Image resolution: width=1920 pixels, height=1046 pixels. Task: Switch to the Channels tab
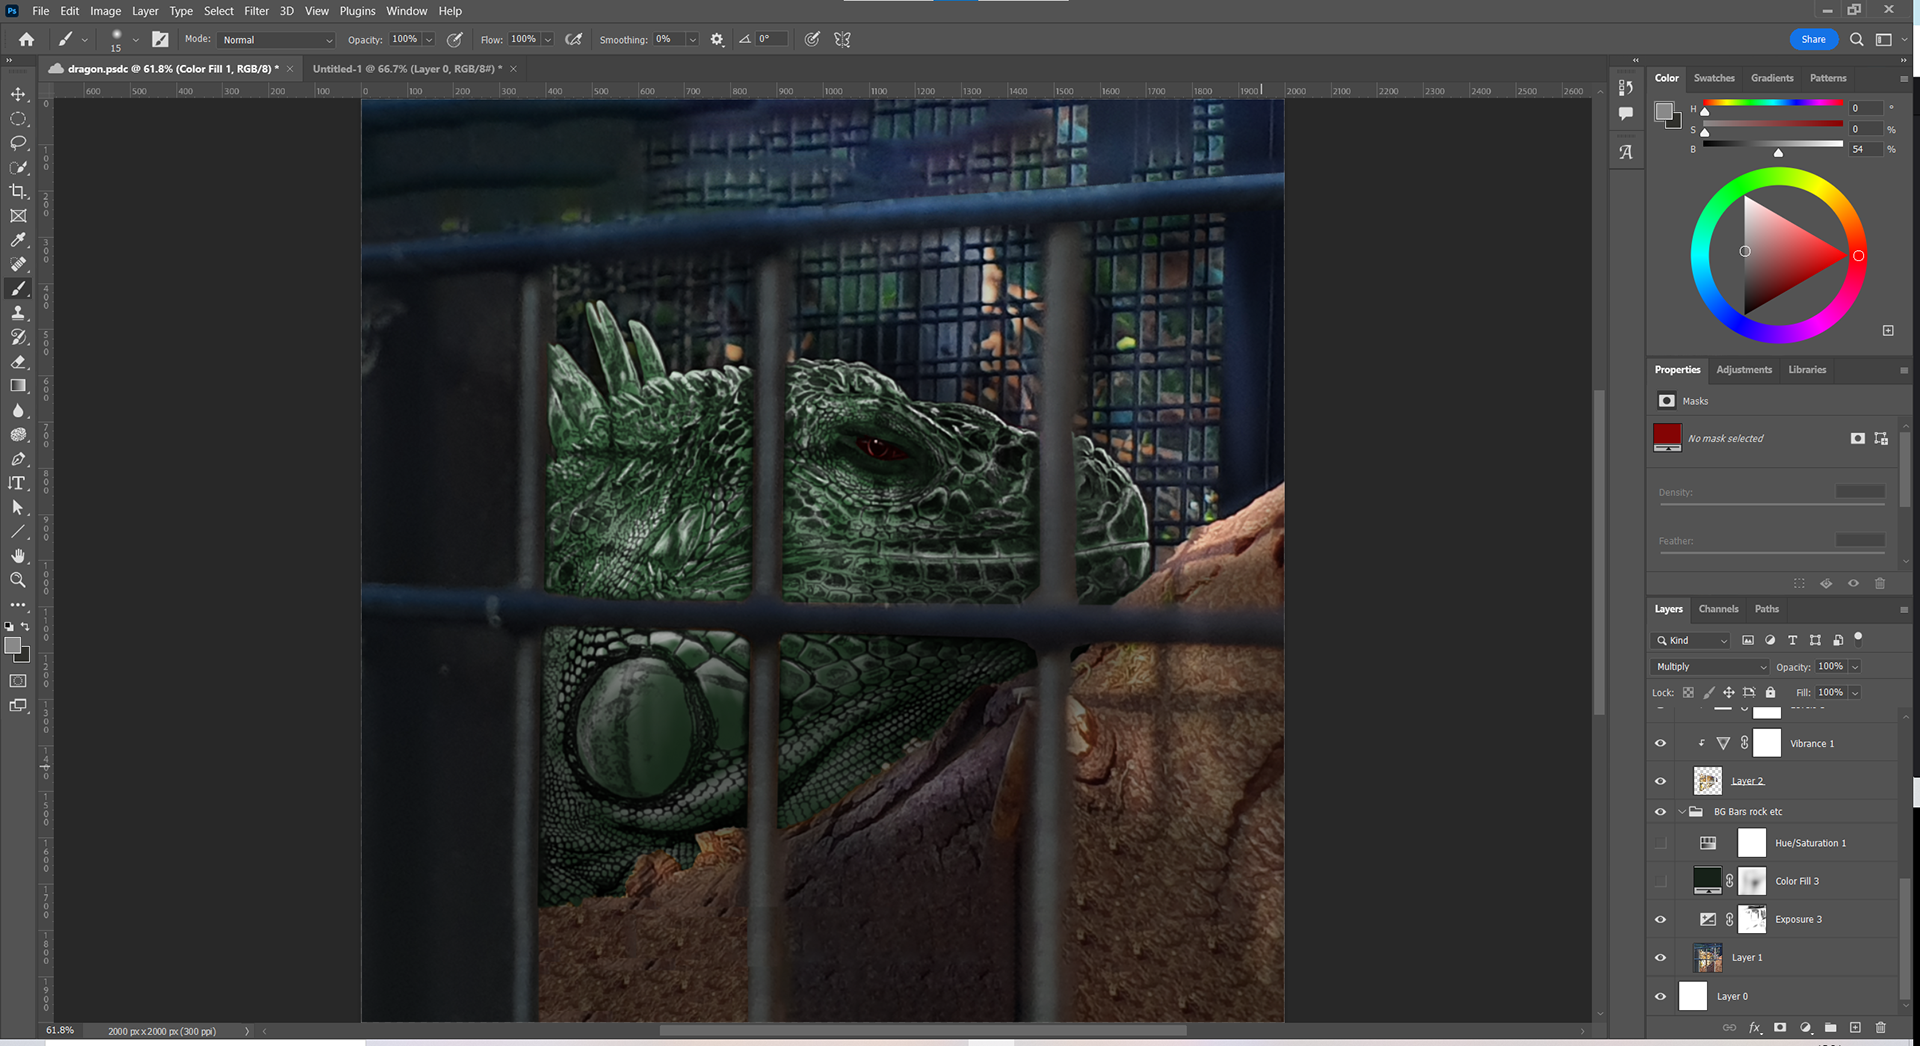[x=1718, y=609]
